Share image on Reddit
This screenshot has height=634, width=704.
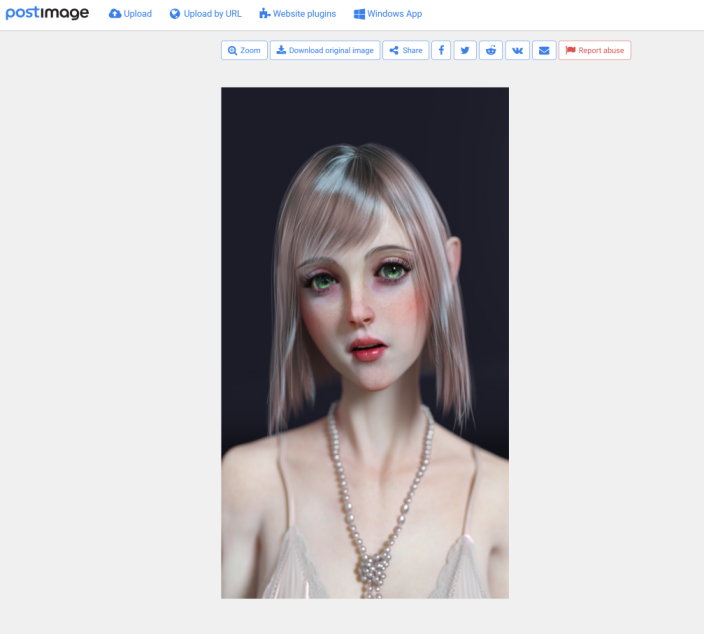491,50
